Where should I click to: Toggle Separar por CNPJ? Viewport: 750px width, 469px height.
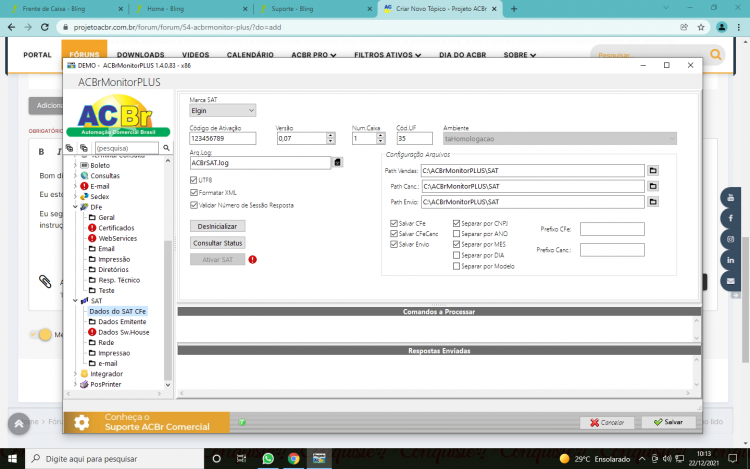[x=456, y=223]
